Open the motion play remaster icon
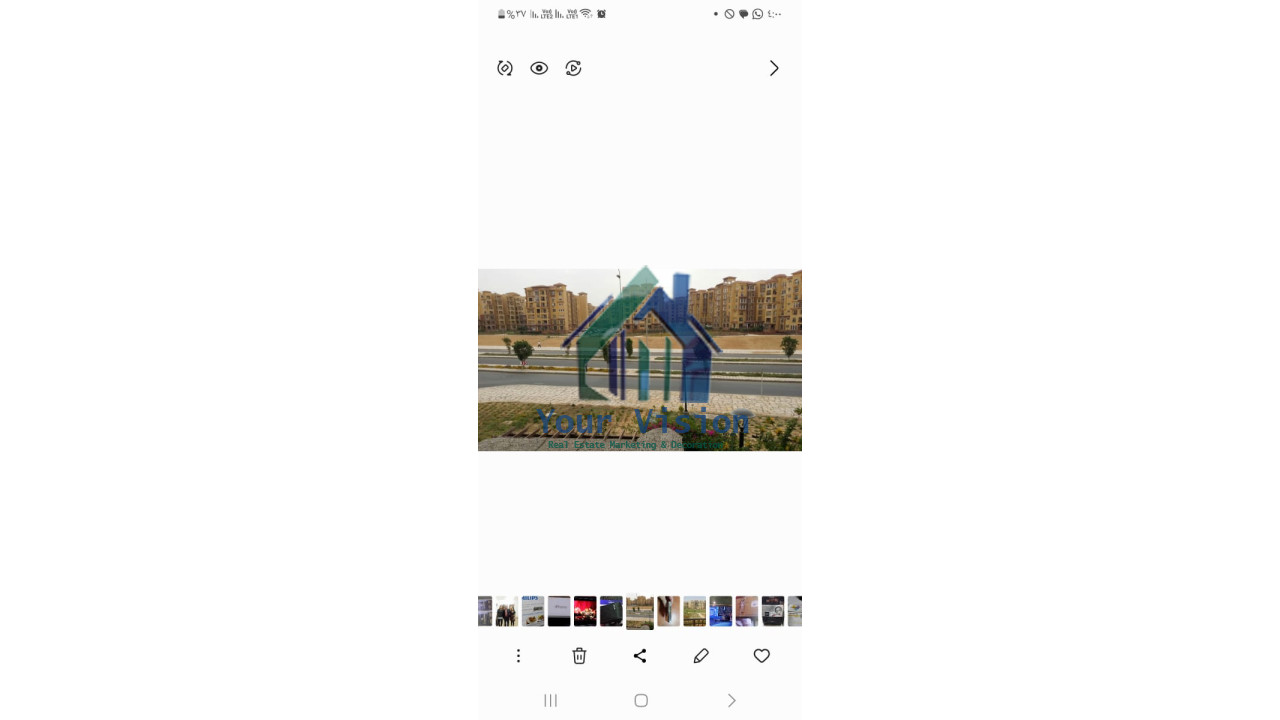Image resolution: width=1280 pixels, height=720 pixels. click(x=573, y=68)
